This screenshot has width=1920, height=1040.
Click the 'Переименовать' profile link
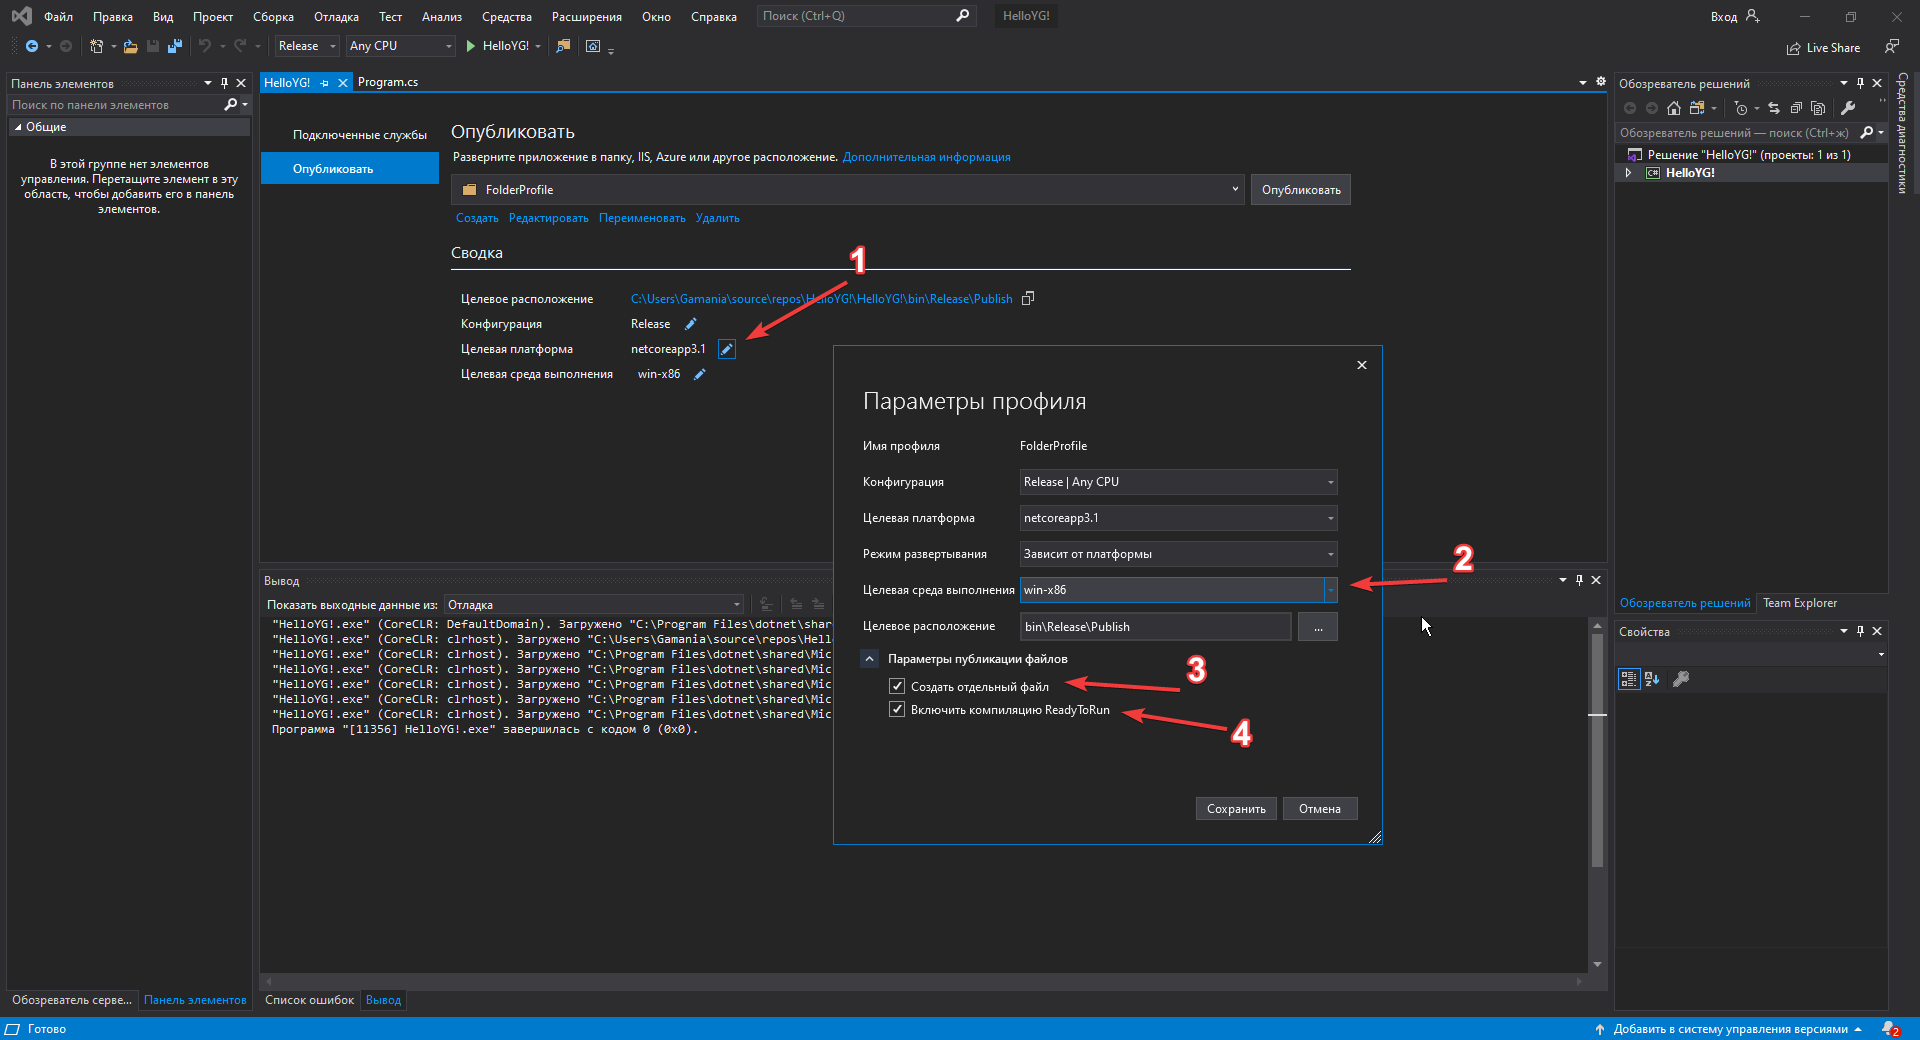click(x=642, y=218)
